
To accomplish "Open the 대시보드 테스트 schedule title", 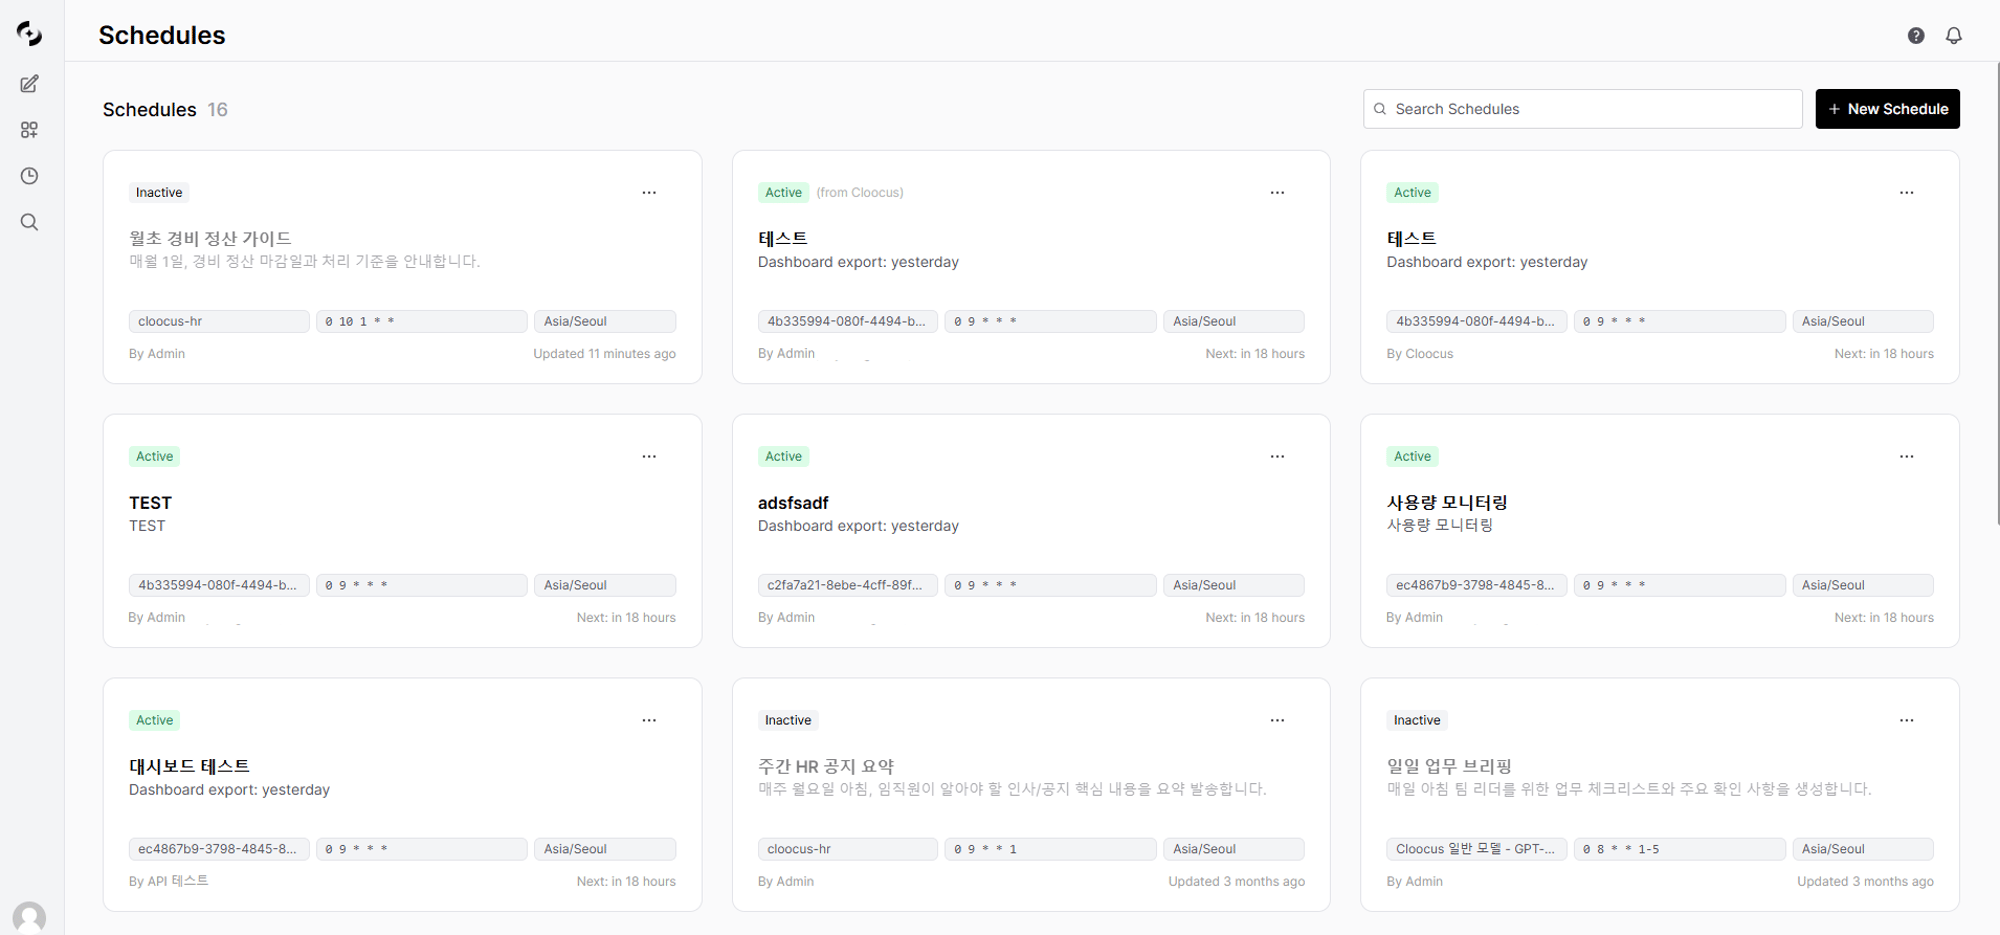I will point(189,766).
